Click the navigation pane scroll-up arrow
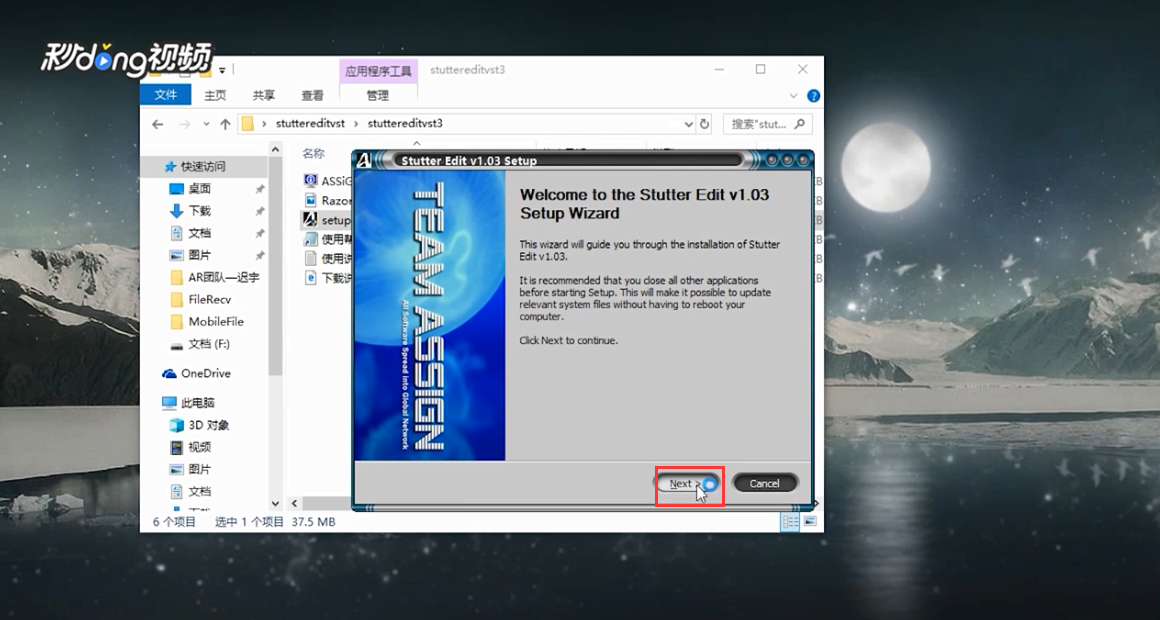This screenshot has width=1160, height=620. [275, 149]
